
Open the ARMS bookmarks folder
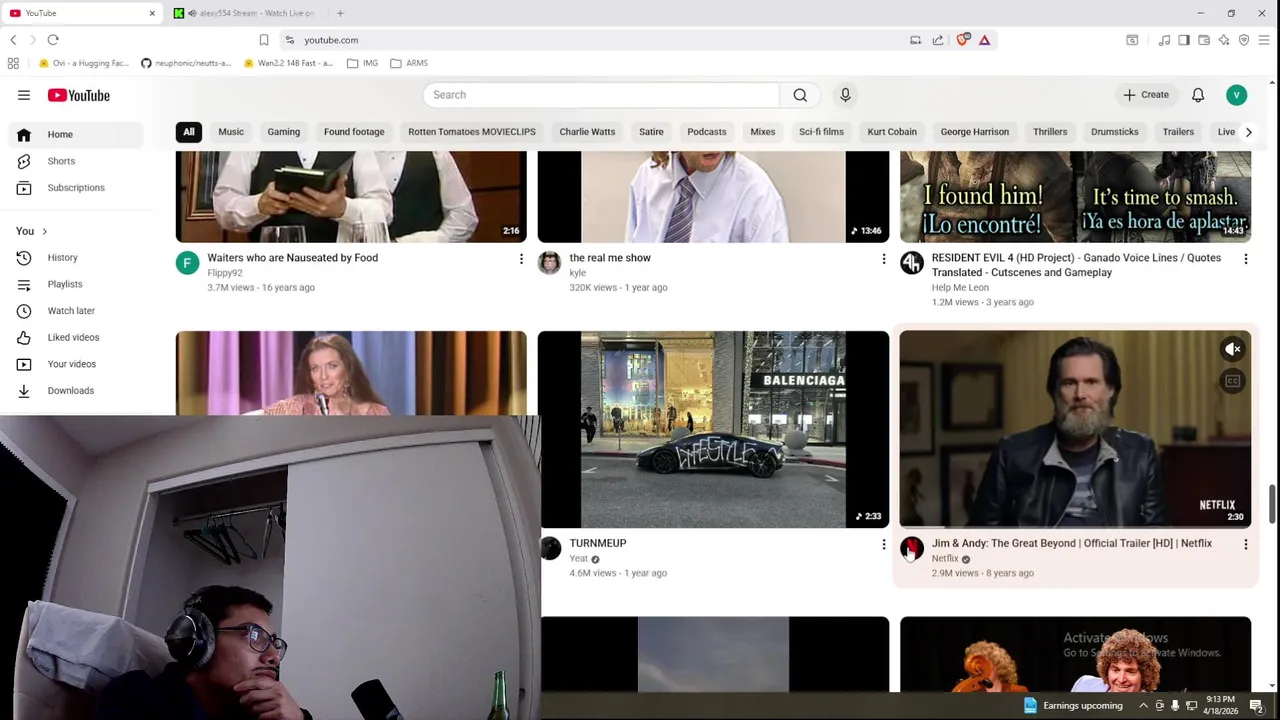point(409,63)
